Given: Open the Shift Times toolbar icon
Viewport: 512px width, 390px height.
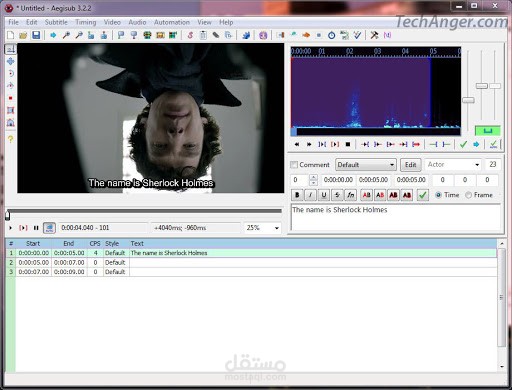Looking at the screenshot, I should click(x=280, y=35).
